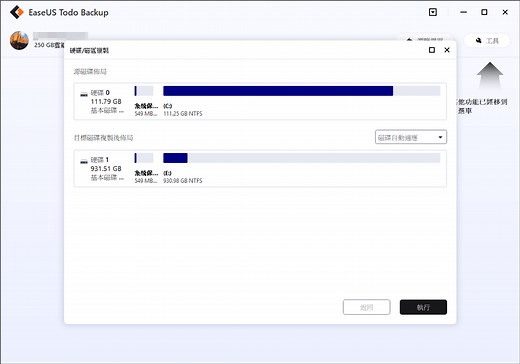520x364 pixels.
Task: Click the source disk 549 MB reserved partition bar
Action: point(144,91)
